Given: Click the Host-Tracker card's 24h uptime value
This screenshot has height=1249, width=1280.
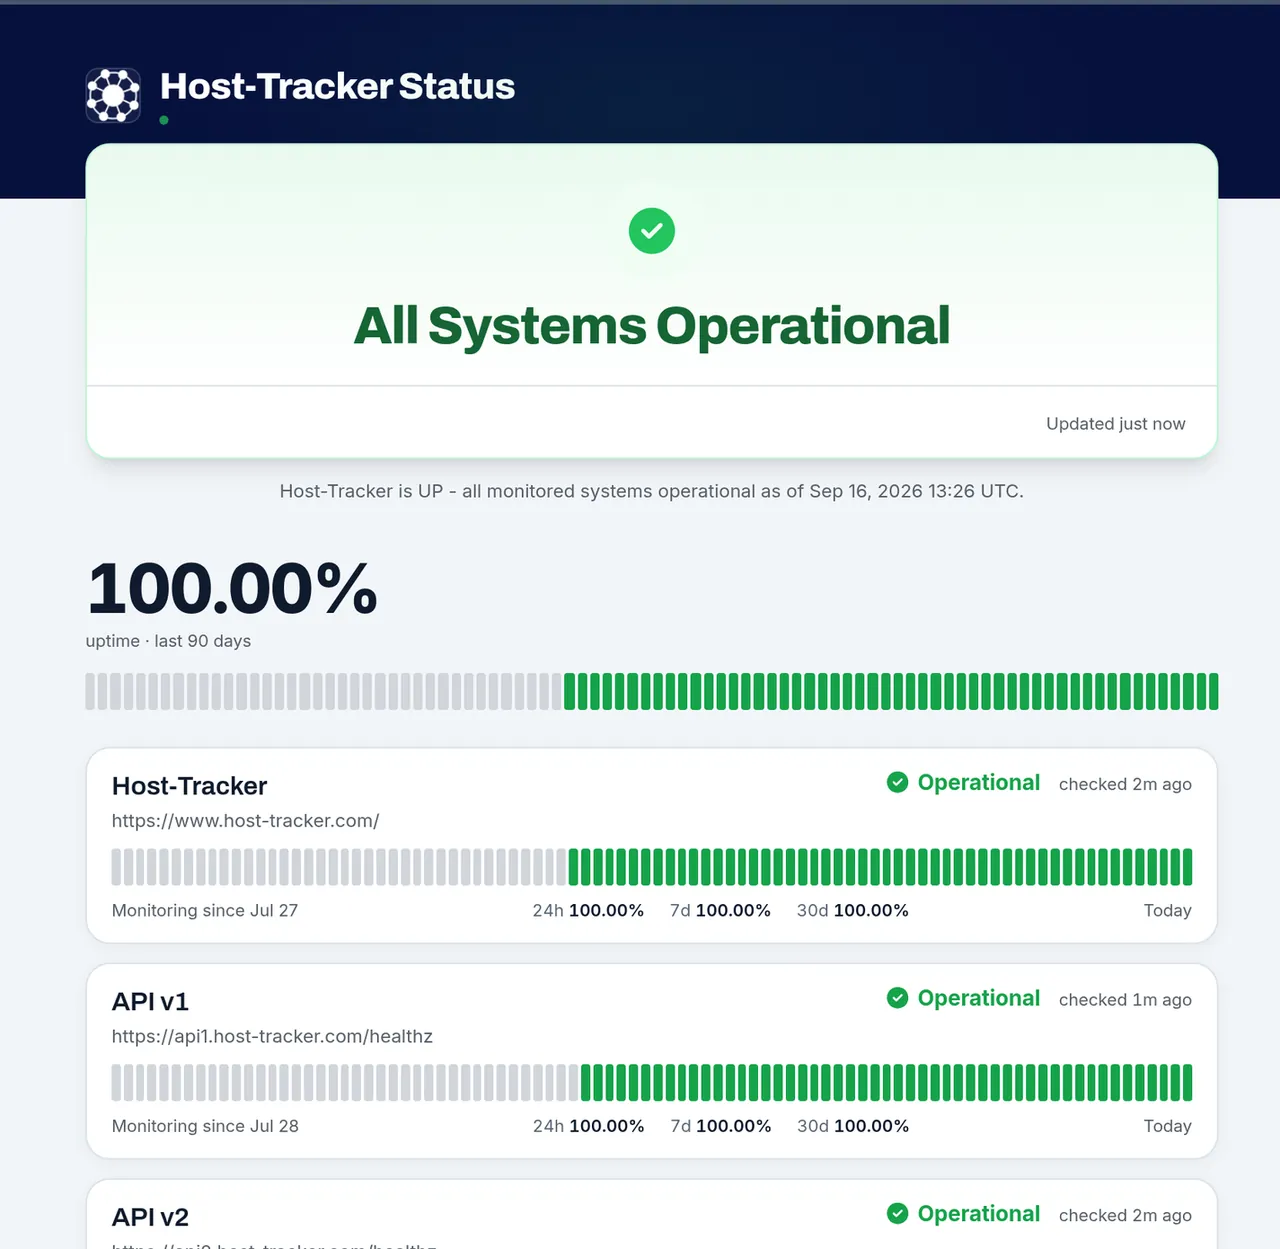Looking at the screenshot, I should click(x=606, y=910).
